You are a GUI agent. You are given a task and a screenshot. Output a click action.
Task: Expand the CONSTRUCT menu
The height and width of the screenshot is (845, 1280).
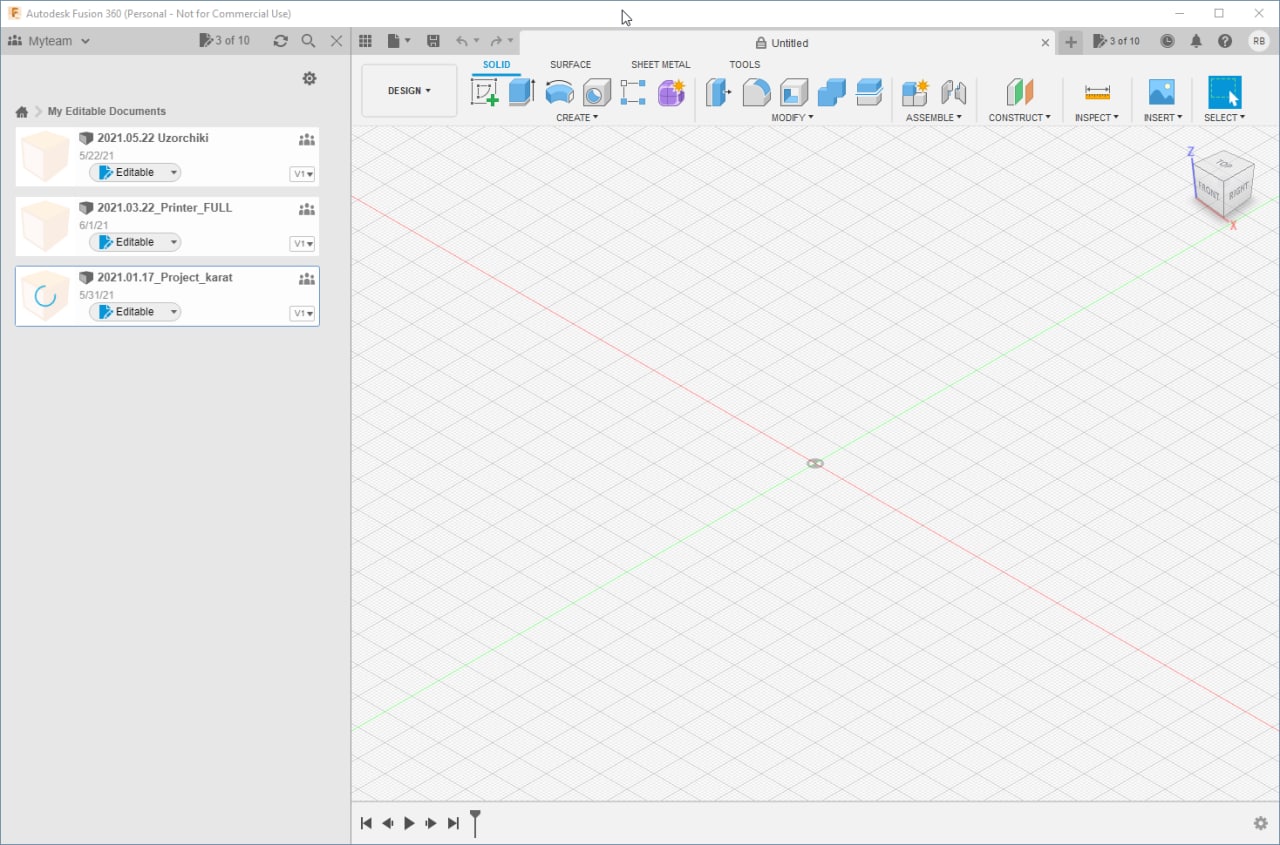click(1020, 118)
